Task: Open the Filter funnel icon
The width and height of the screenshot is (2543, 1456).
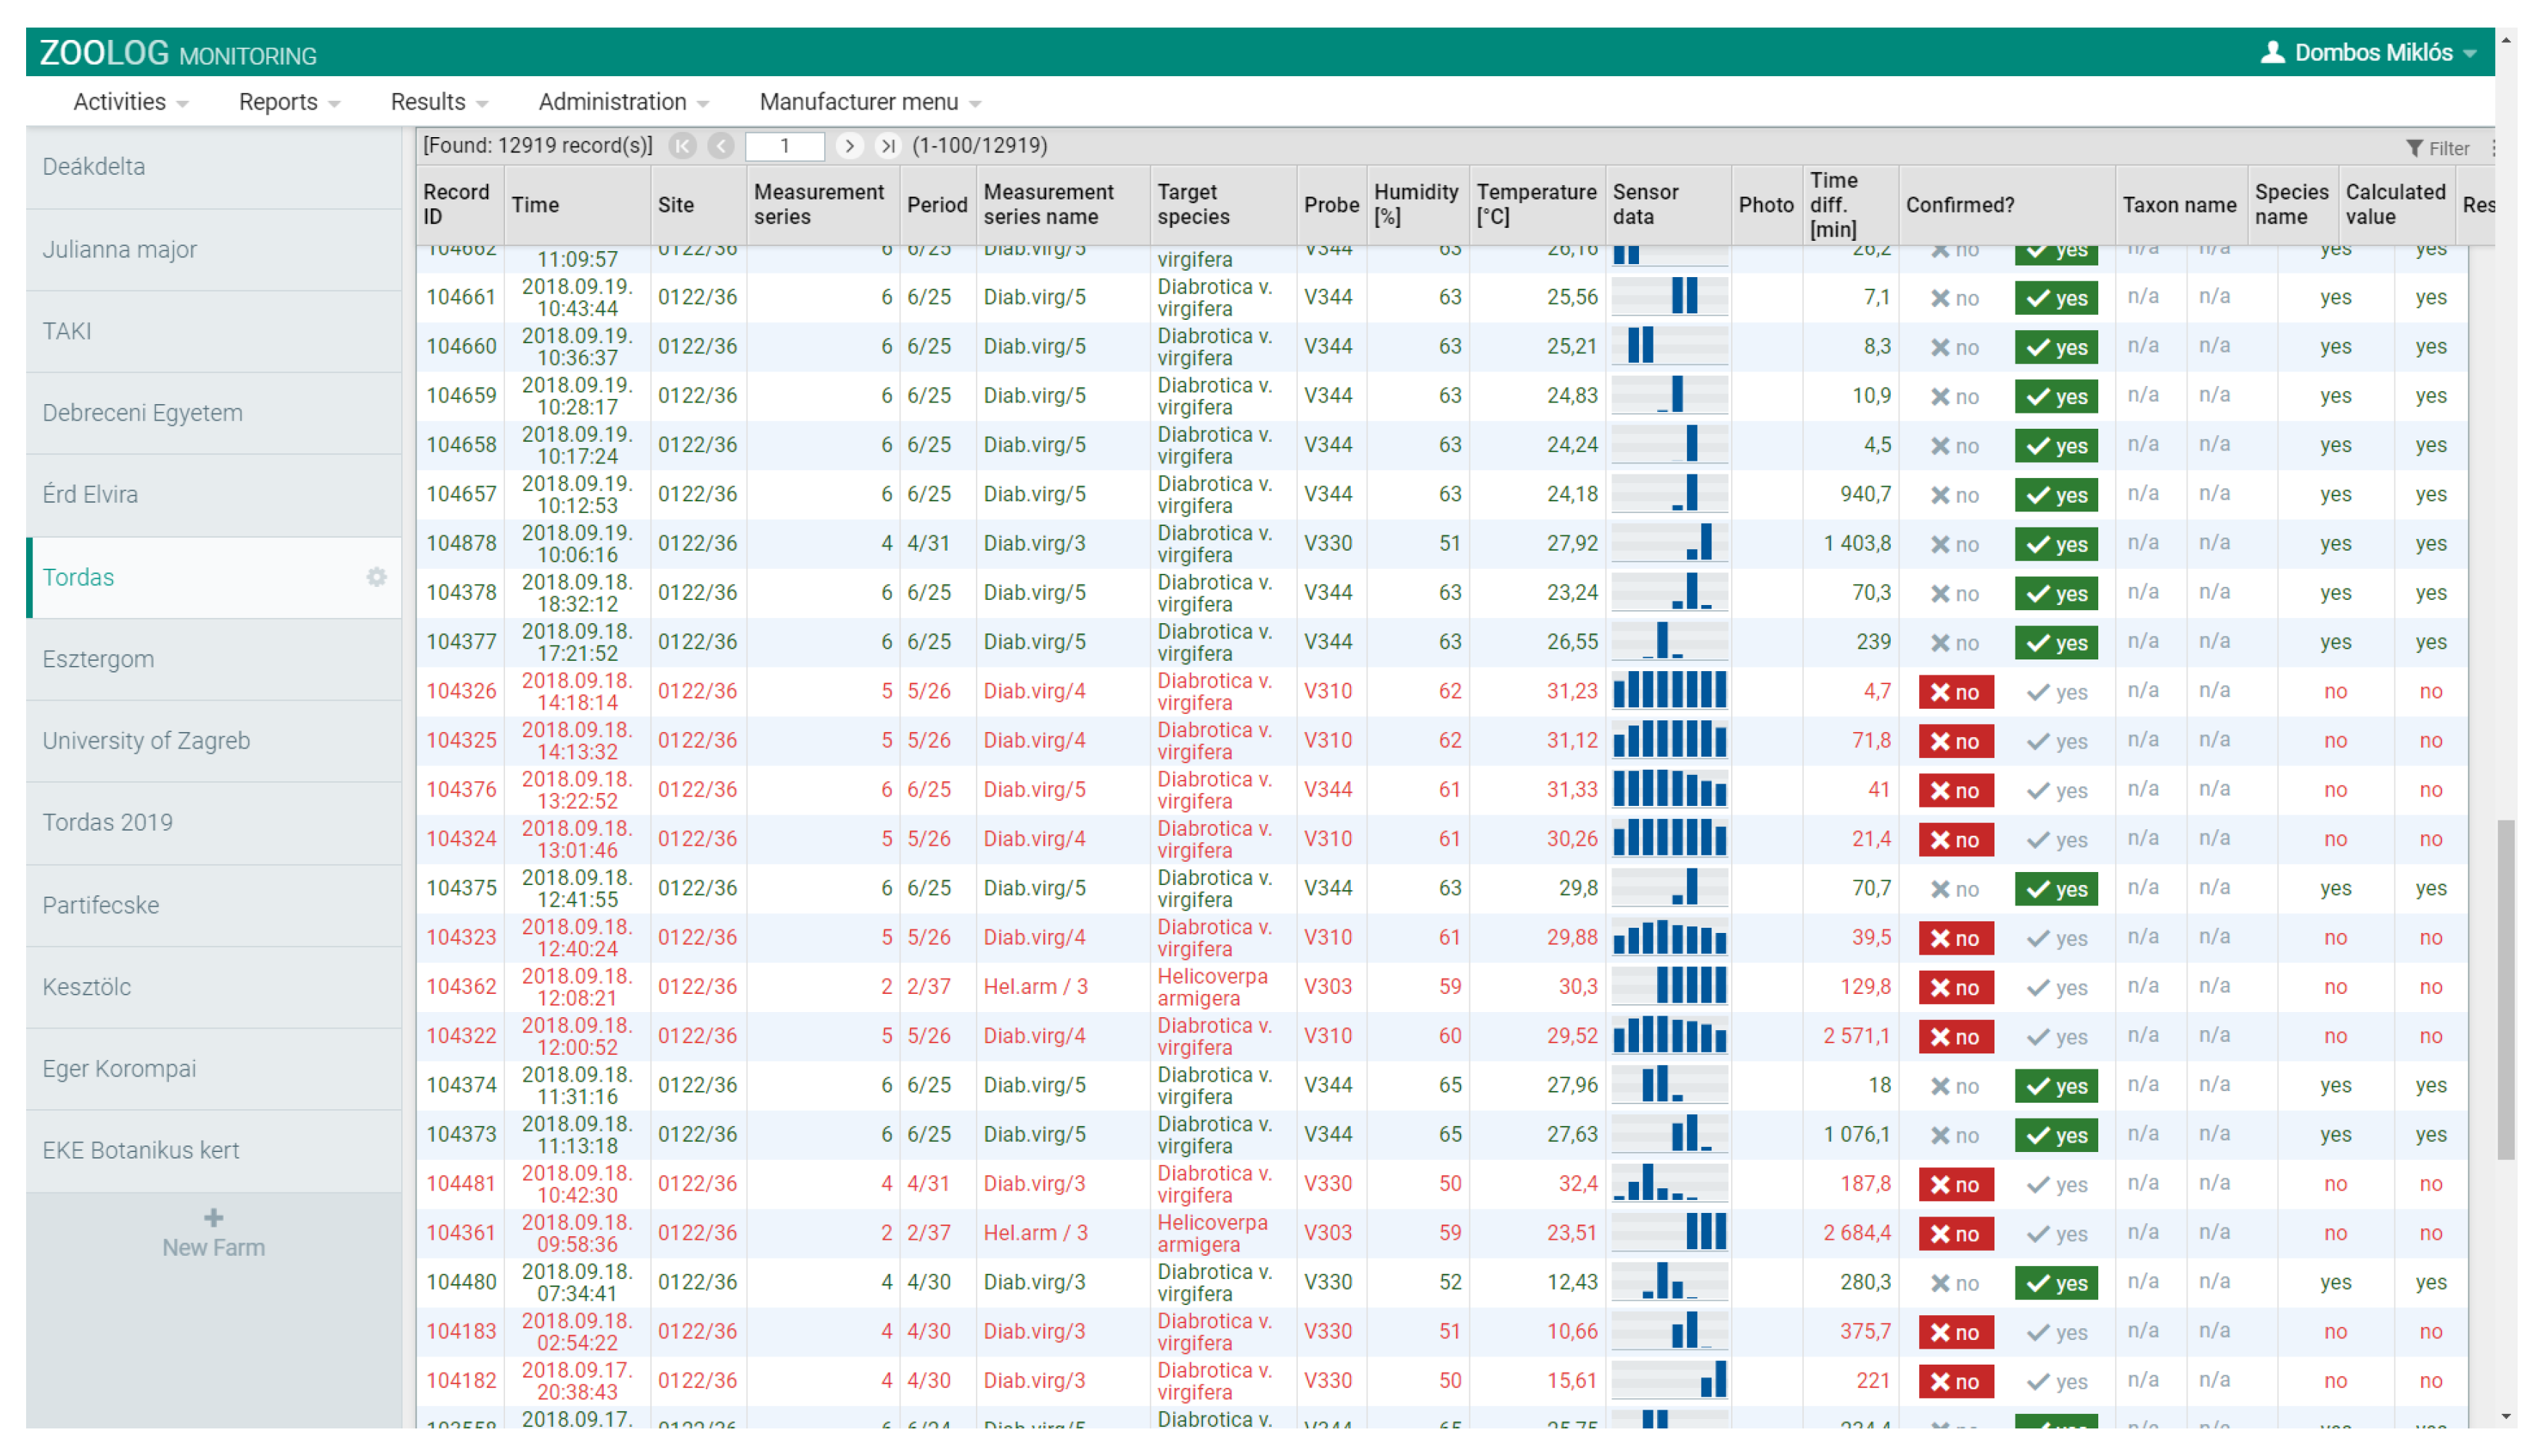Action: (x=2414, y=148)
